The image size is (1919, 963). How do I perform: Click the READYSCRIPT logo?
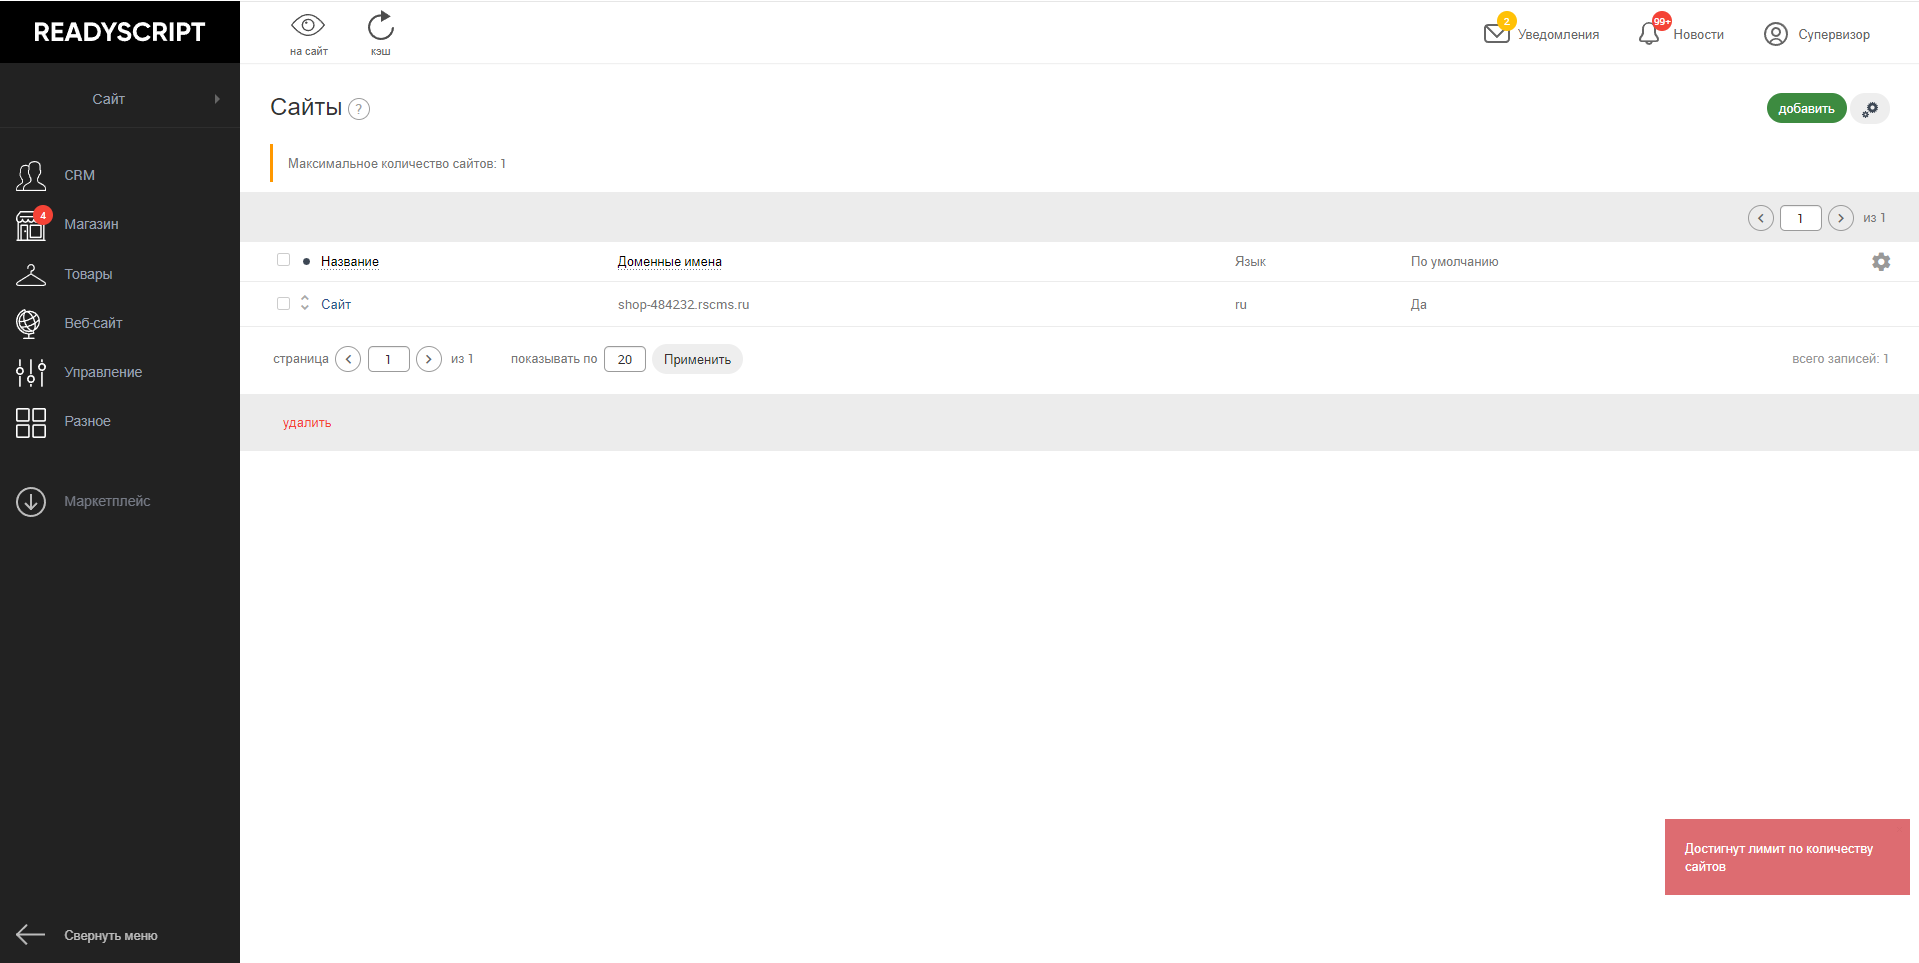tap(119, 32)
